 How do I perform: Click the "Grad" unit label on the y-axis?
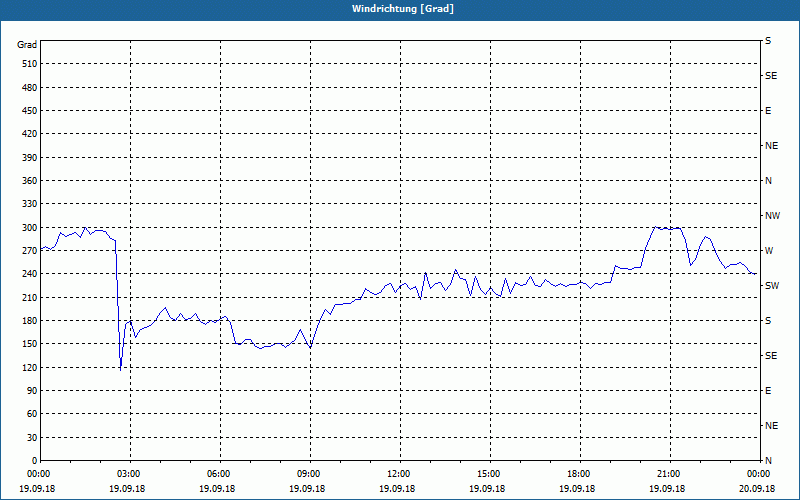click(27, 45)
